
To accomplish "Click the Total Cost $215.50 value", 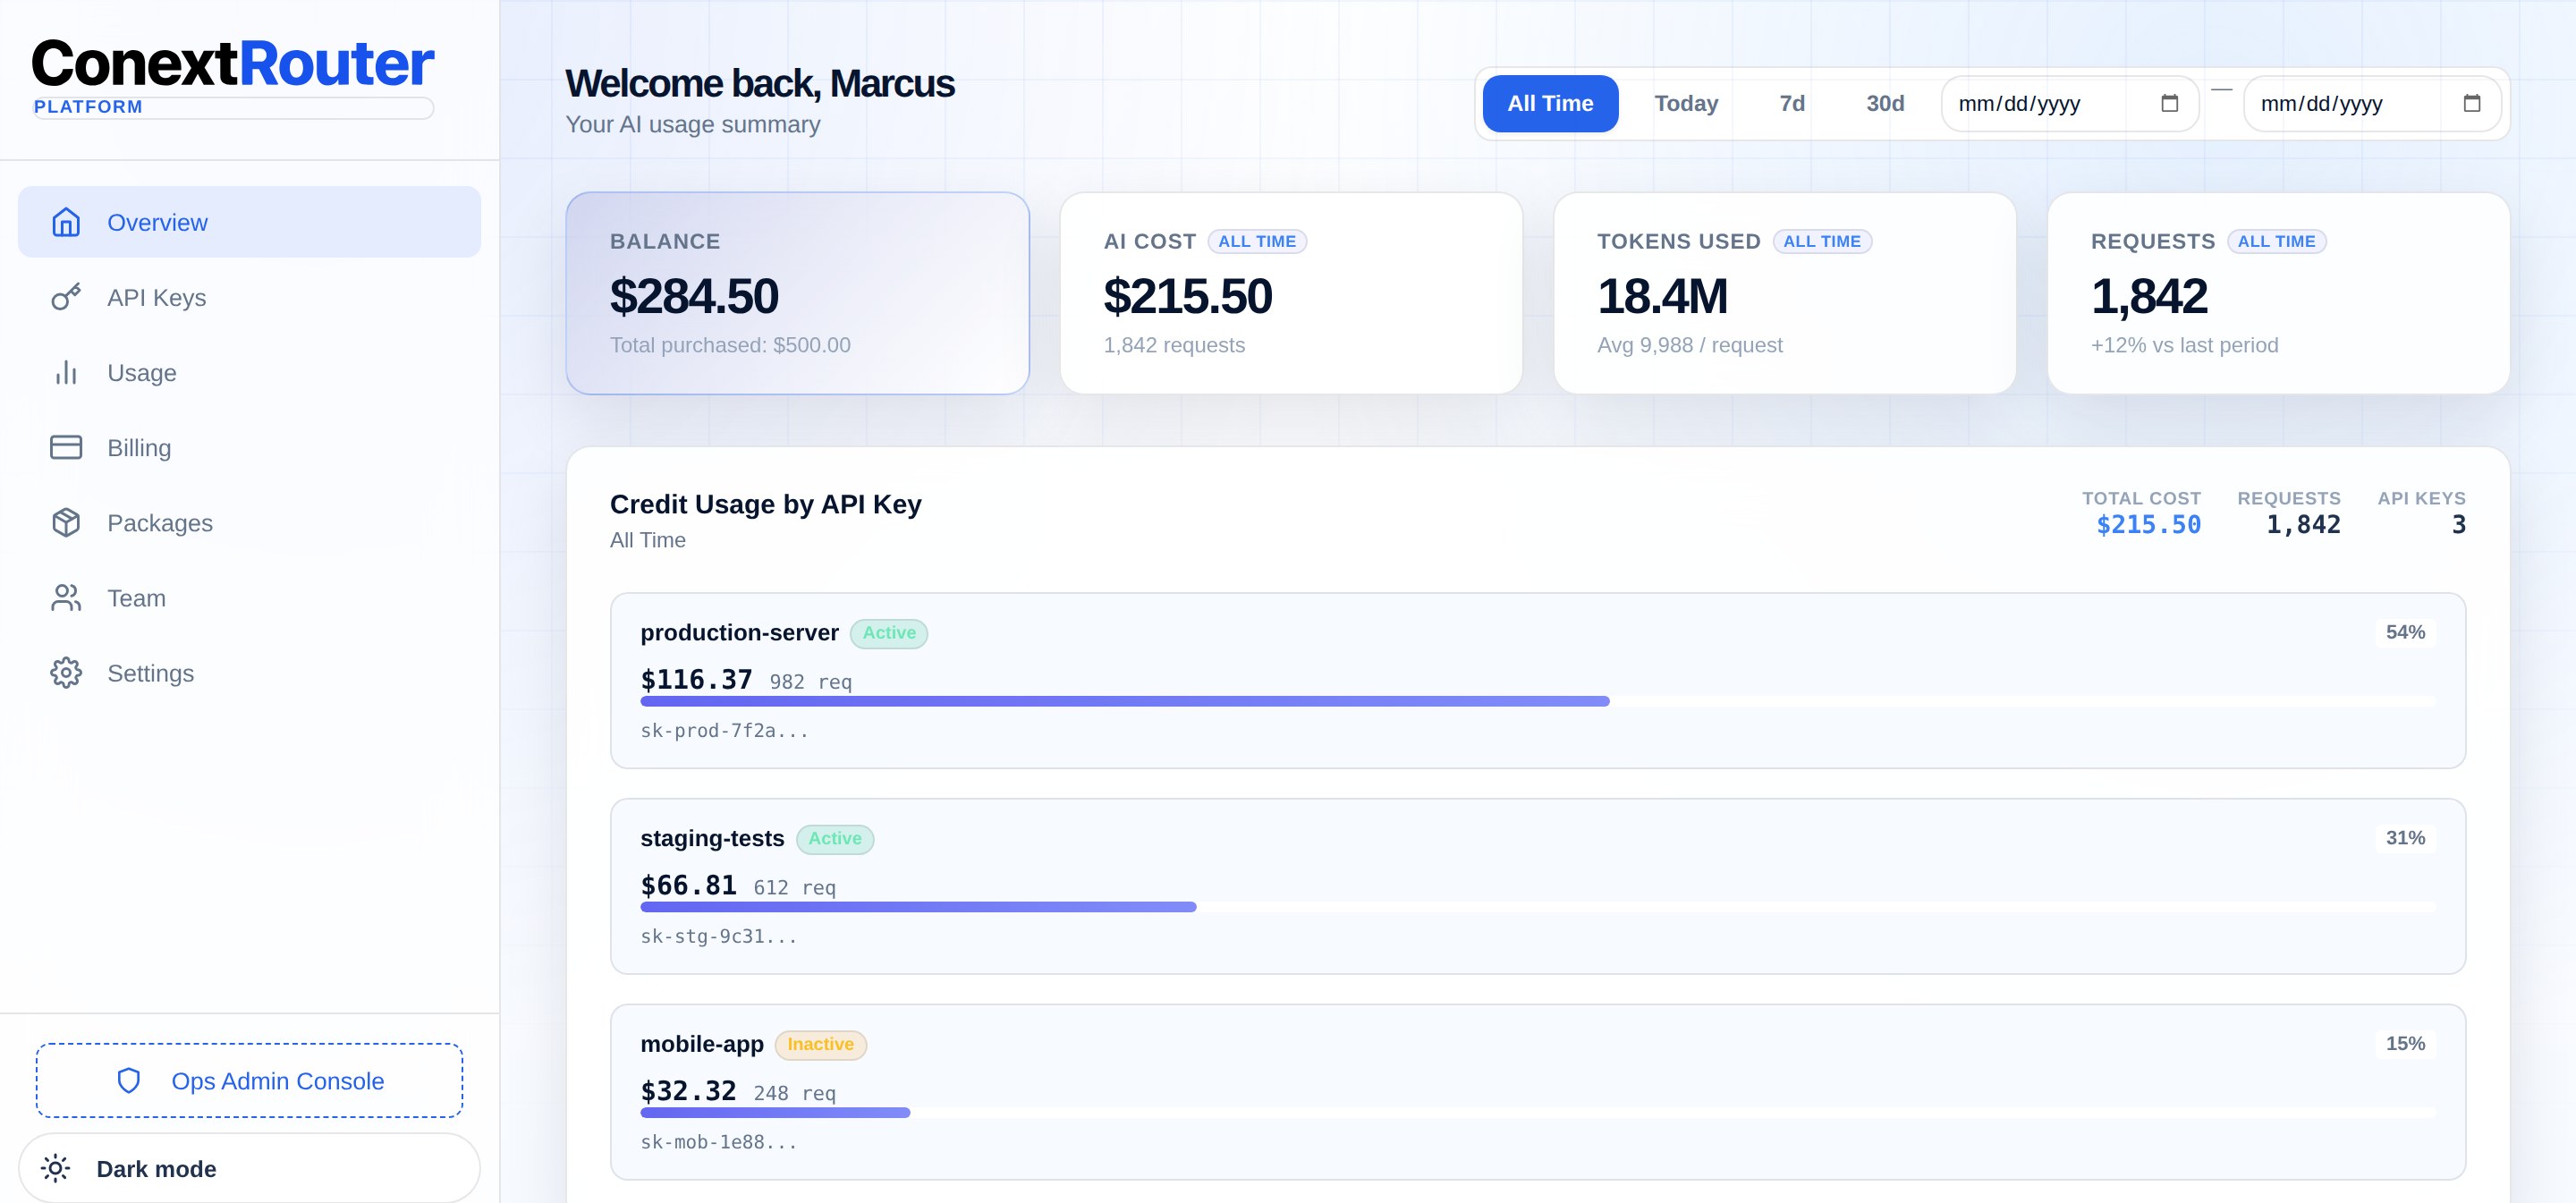I will pyautogui.click(x=2148, y=525).
